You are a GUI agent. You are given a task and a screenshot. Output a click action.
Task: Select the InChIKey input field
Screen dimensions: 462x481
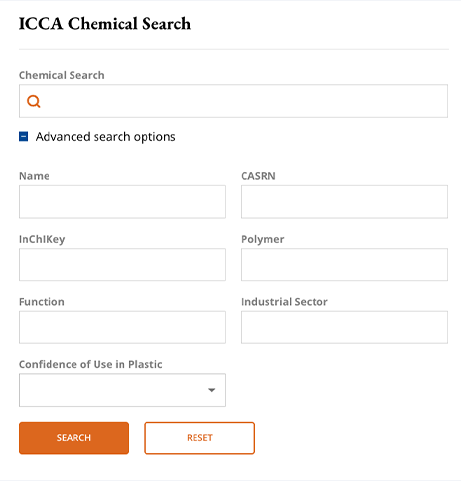coord(122,264)
